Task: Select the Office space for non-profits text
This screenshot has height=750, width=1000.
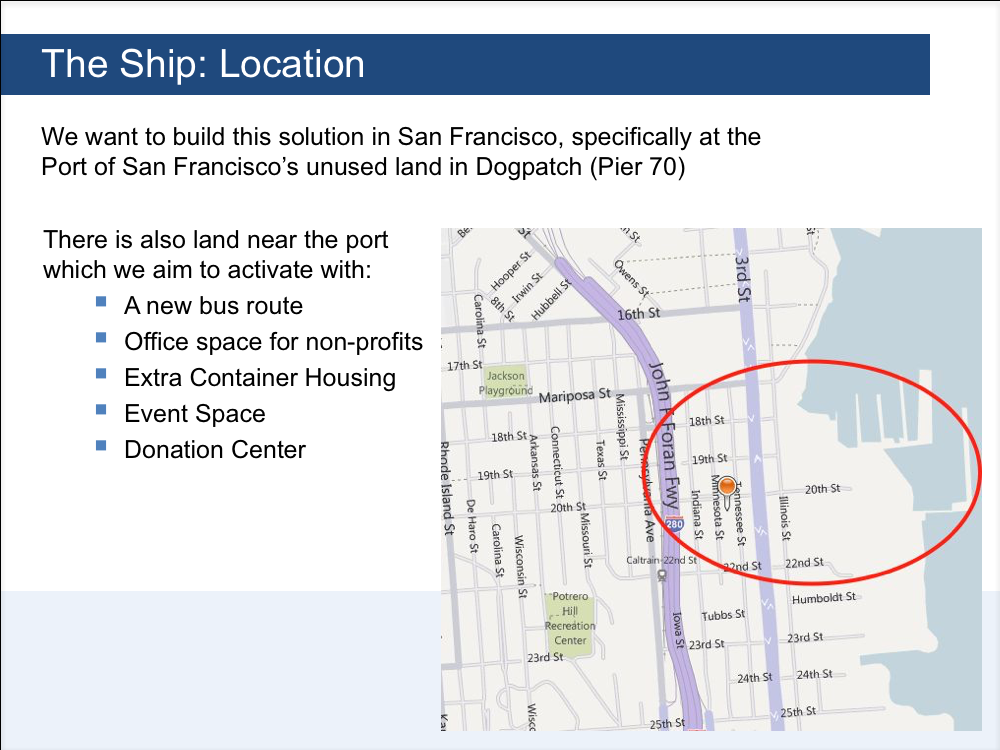Action: click(x=273, y=342)
